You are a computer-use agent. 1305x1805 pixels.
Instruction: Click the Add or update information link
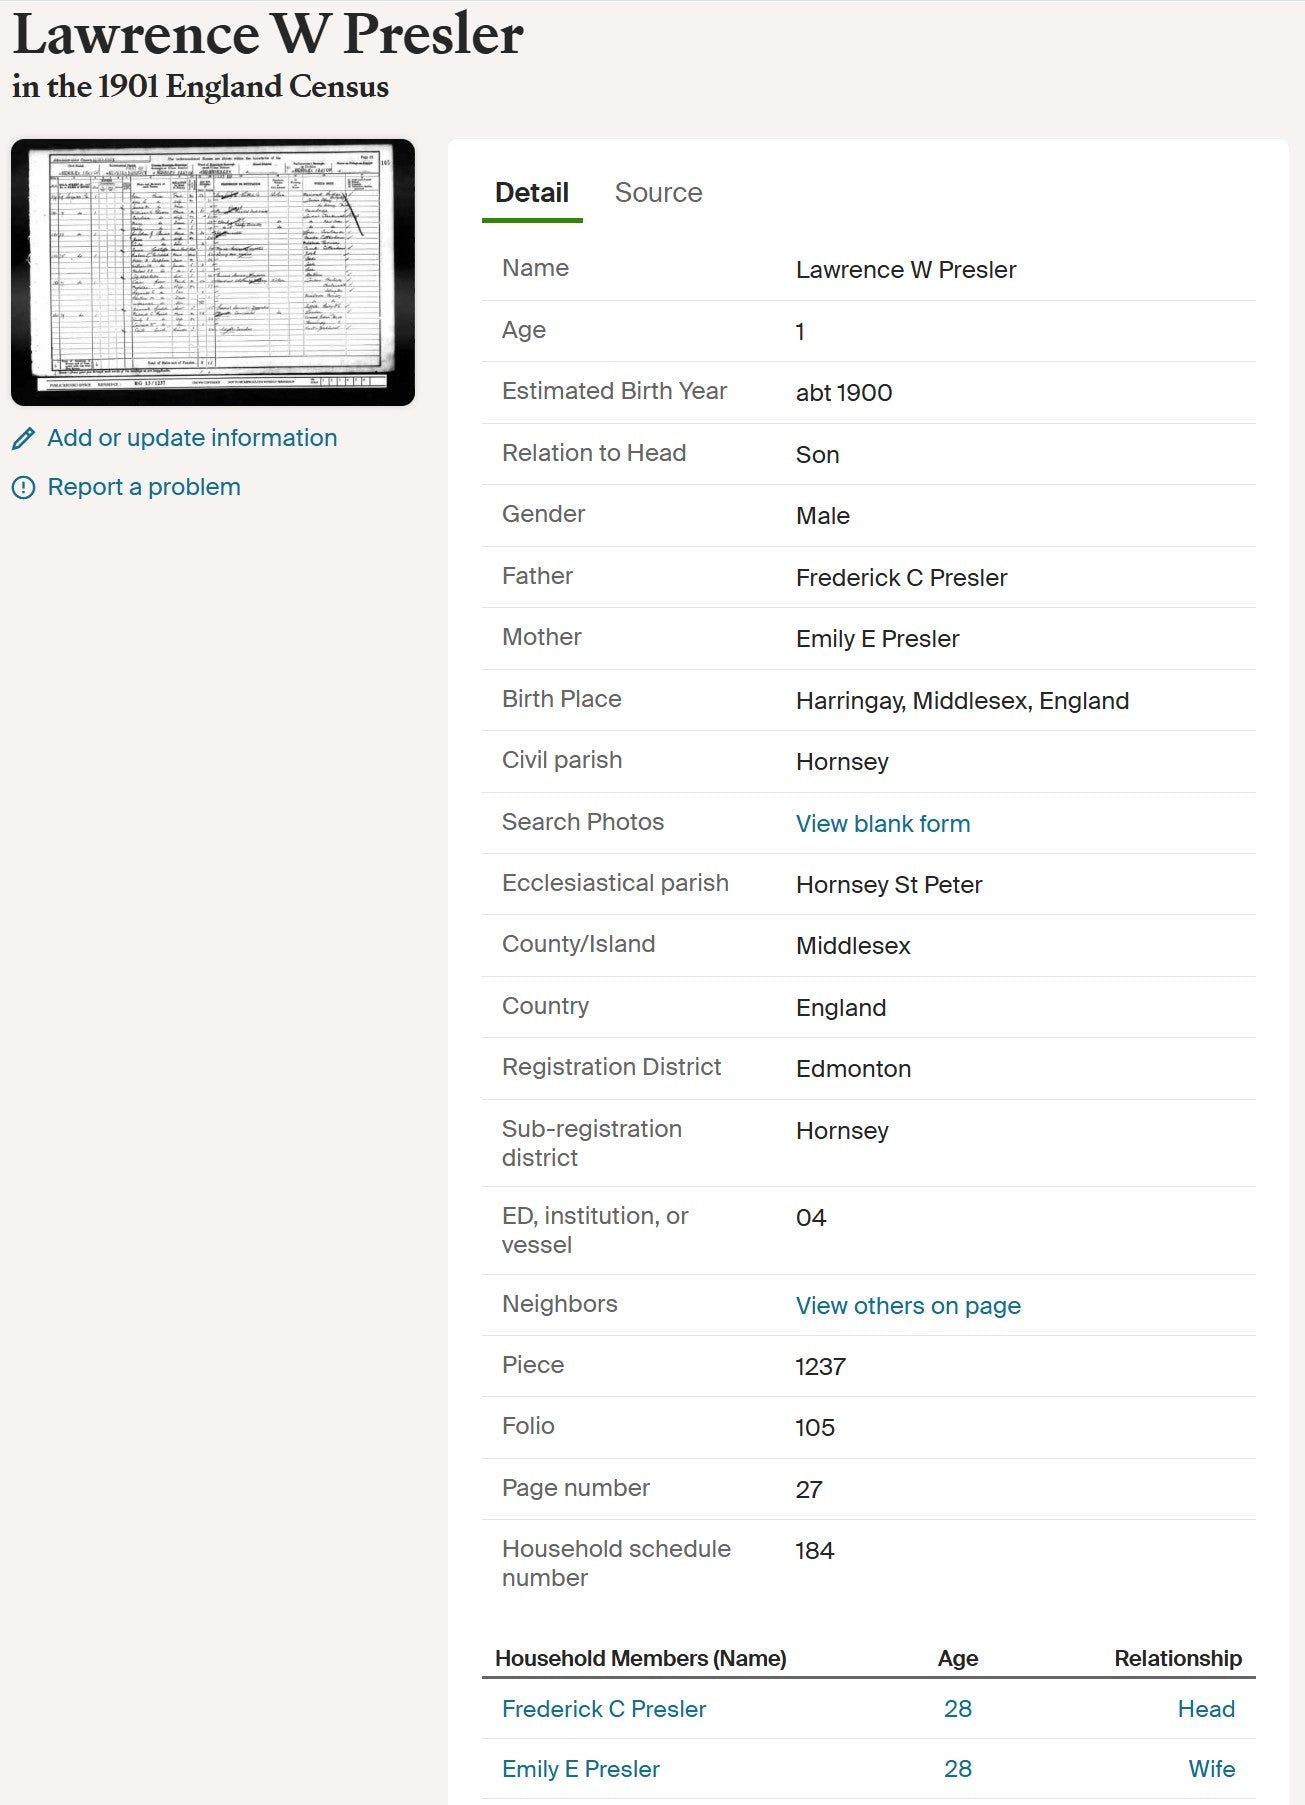tap(192, 438)
